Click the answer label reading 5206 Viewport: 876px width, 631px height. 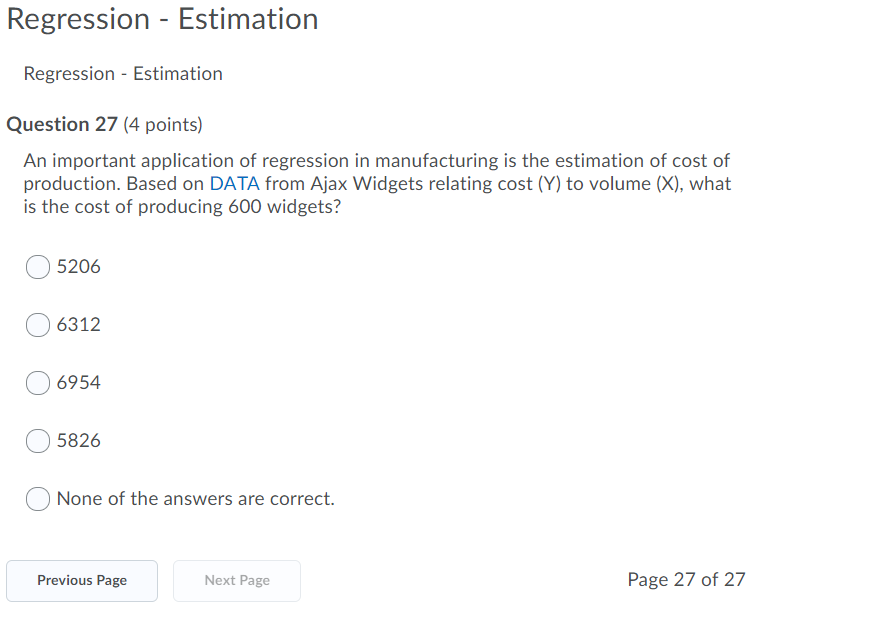(78, 267)
